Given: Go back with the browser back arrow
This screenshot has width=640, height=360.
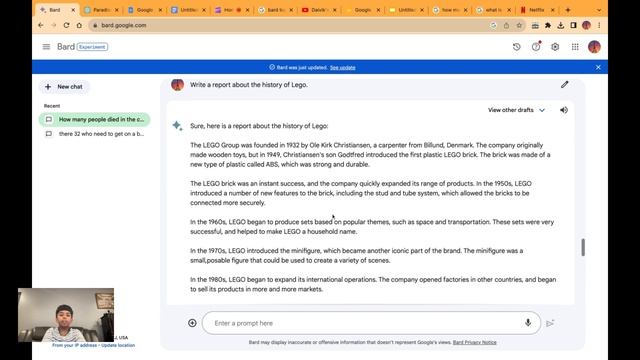Looking at the screenshot, I should (x=41, y=25).
